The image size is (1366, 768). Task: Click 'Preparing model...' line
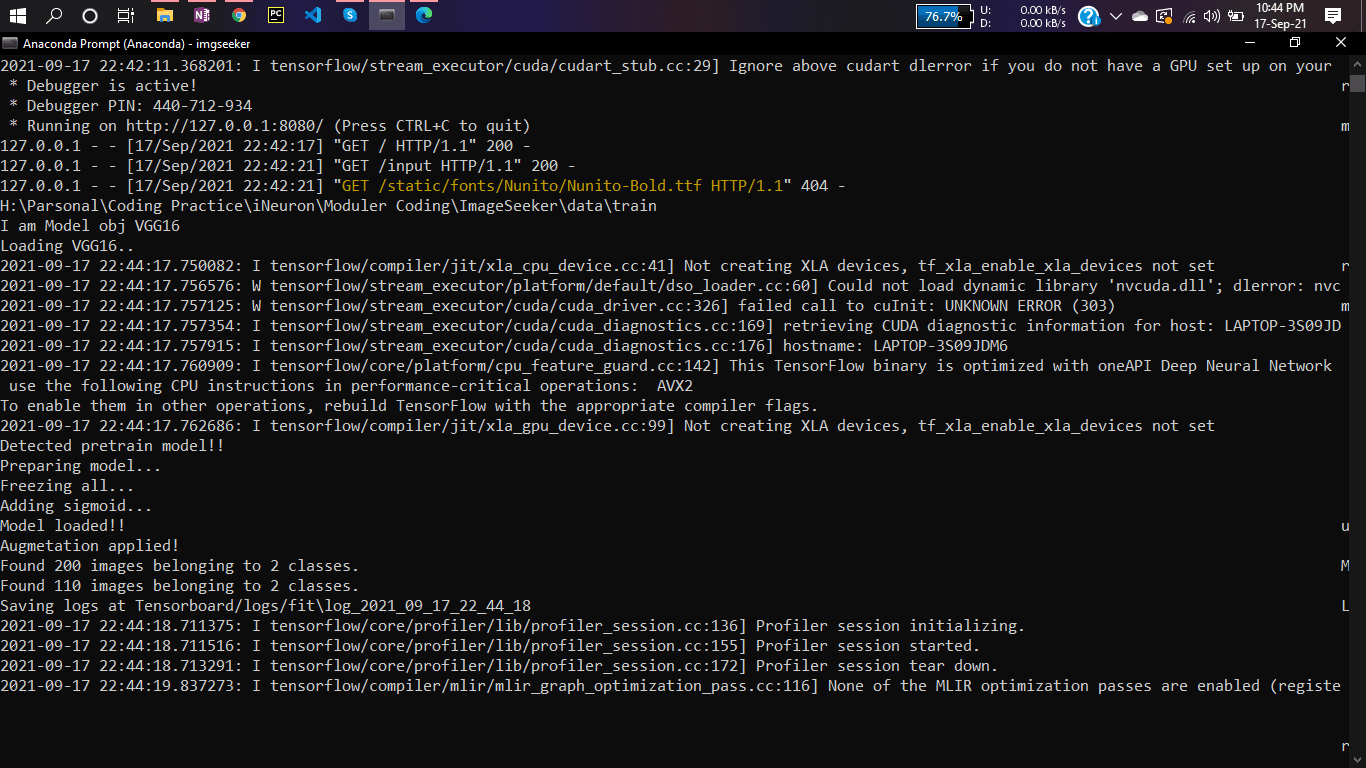[x=81, y=466]
